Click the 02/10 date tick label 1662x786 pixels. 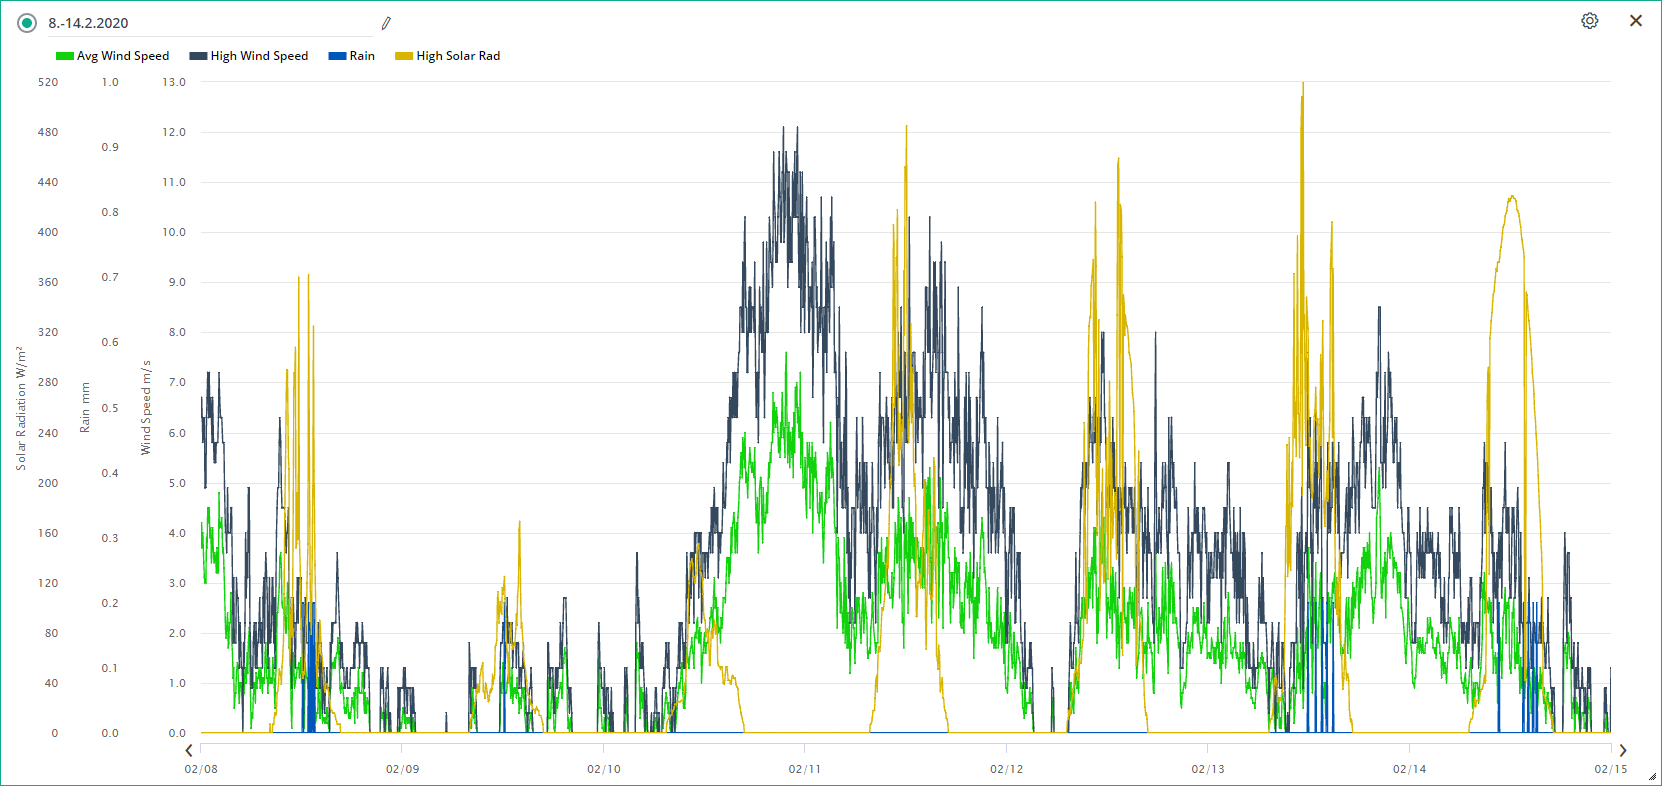click(x=604, y=769)
